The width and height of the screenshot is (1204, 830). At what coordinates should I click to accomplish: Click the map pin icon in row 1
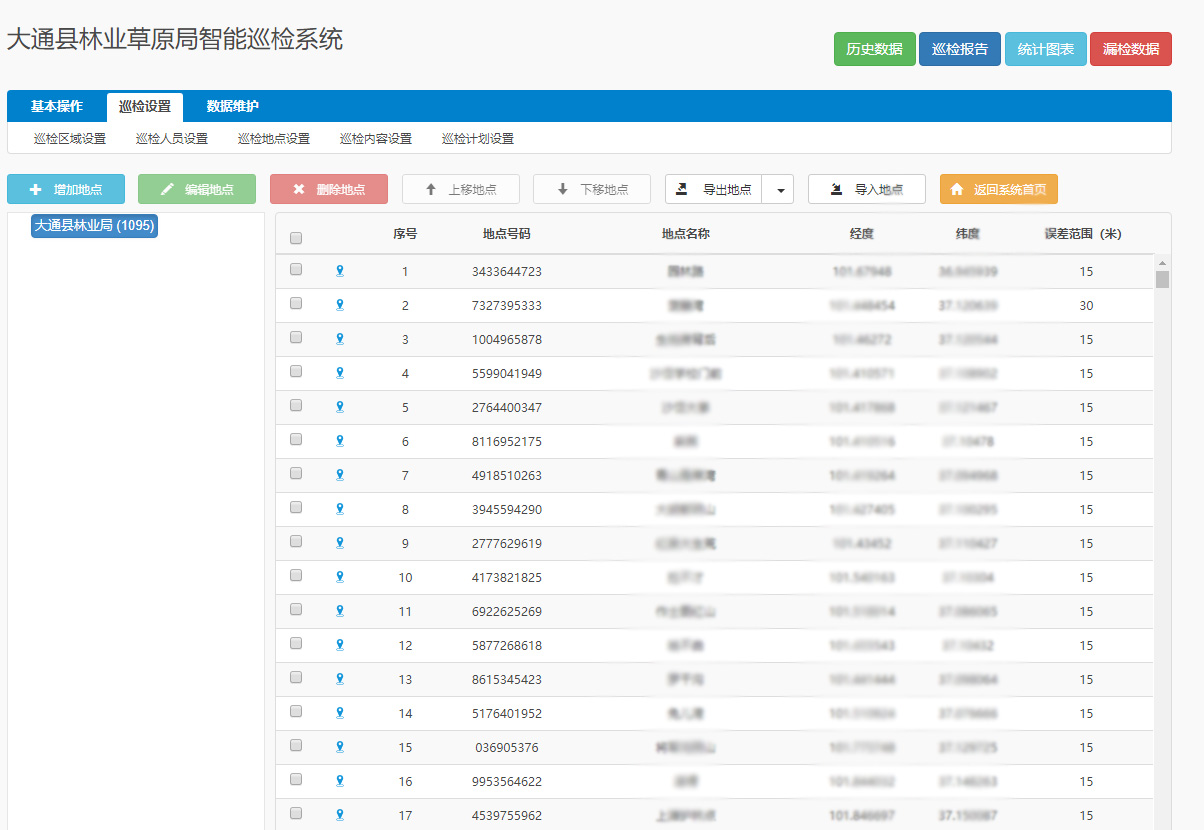(340, 271)
